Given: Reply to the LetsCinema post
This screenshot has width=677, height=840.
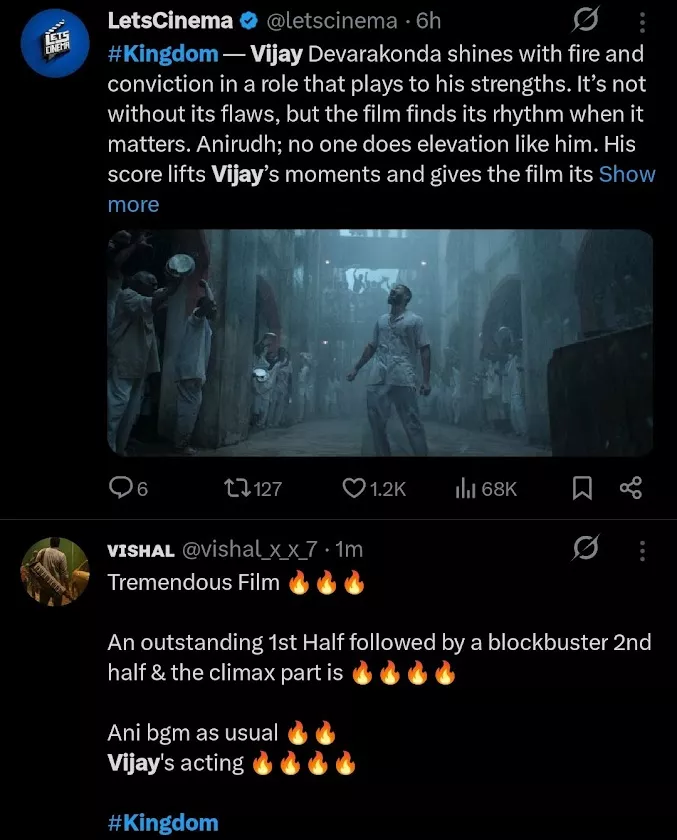Looking at the screenshot, I should [121, 488].
